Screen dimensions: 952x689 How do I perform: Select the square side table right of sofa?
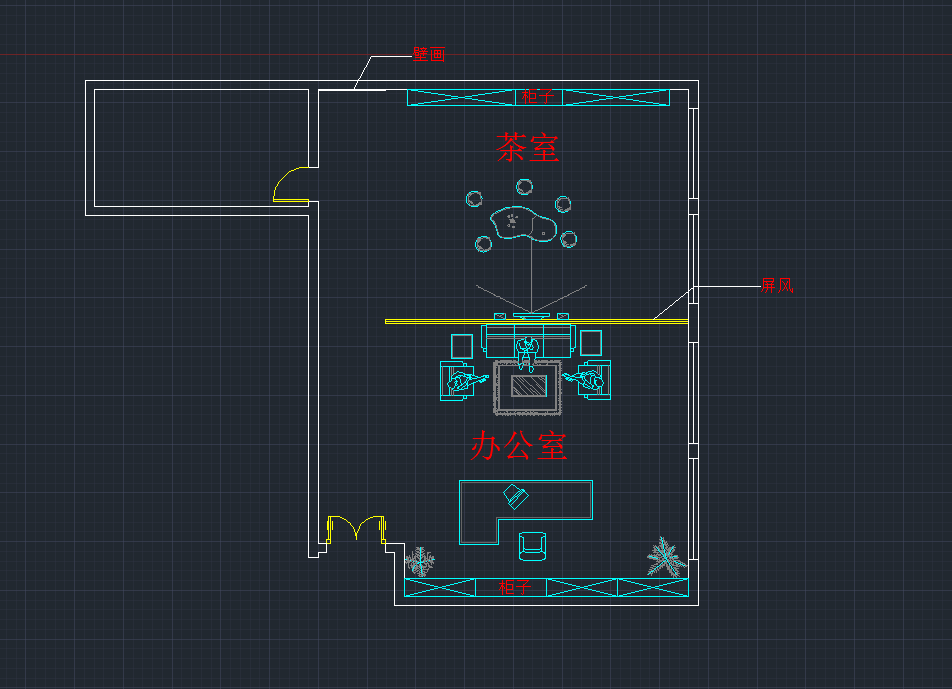click(591, 343)
